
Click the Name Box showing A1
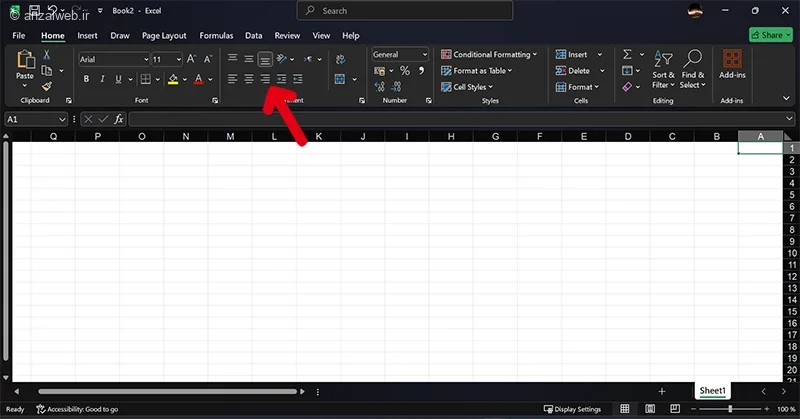(36, 119)
